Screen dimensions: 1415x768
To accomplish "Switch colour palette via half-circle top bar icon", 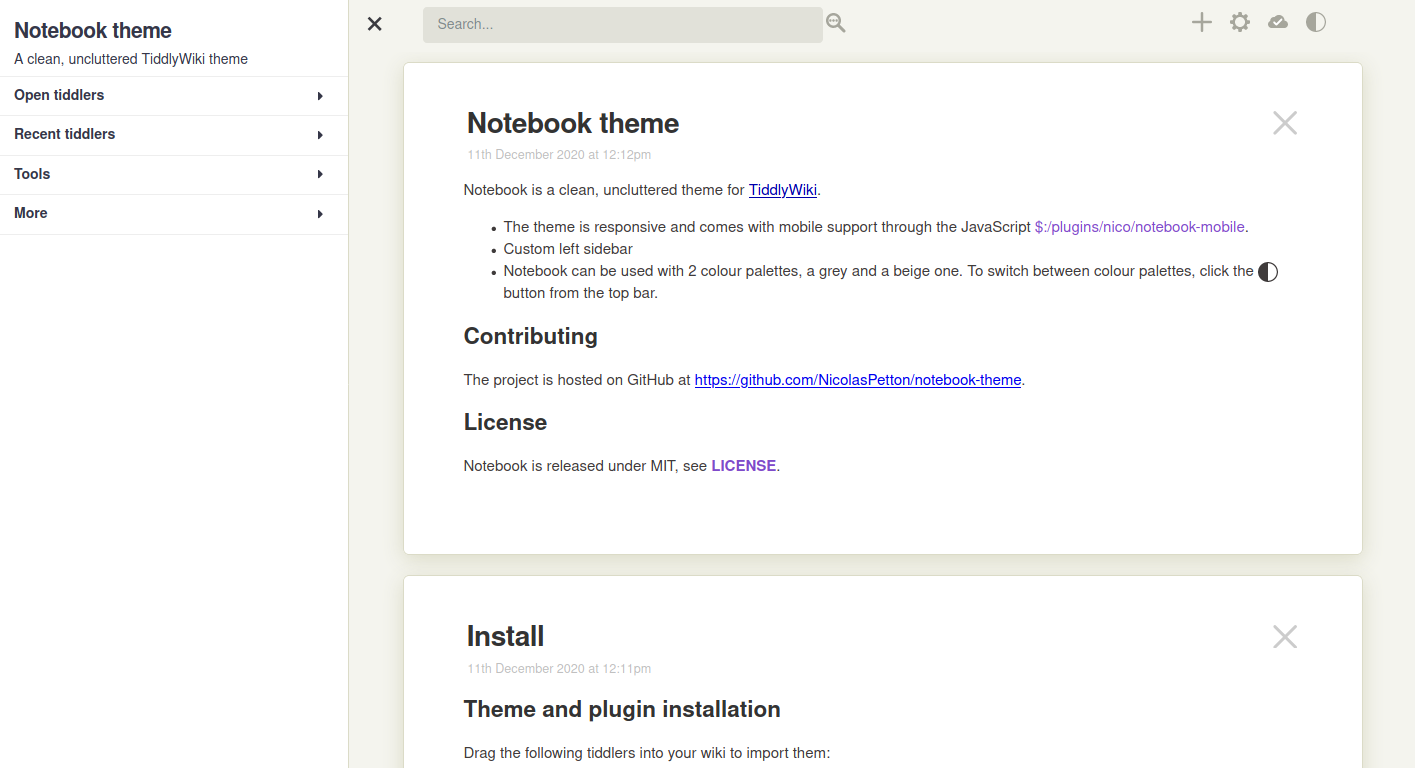I will tap(1316, 22).
